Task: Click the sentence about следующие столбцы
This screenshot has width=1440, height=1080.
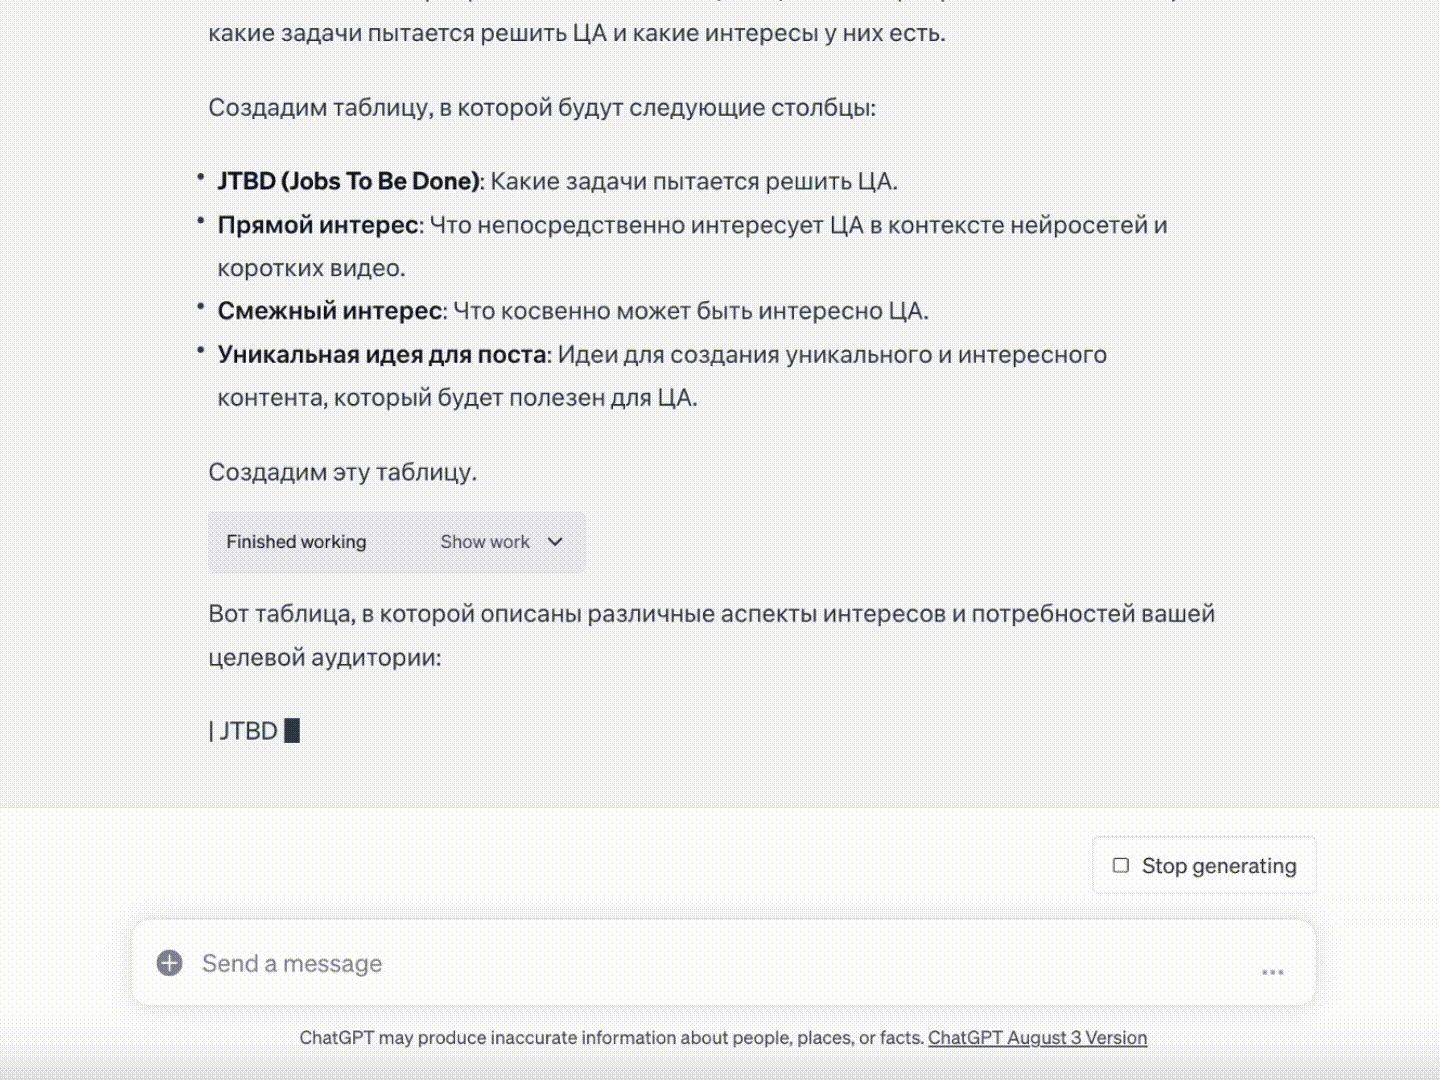Action: click(x=541, y=108)
